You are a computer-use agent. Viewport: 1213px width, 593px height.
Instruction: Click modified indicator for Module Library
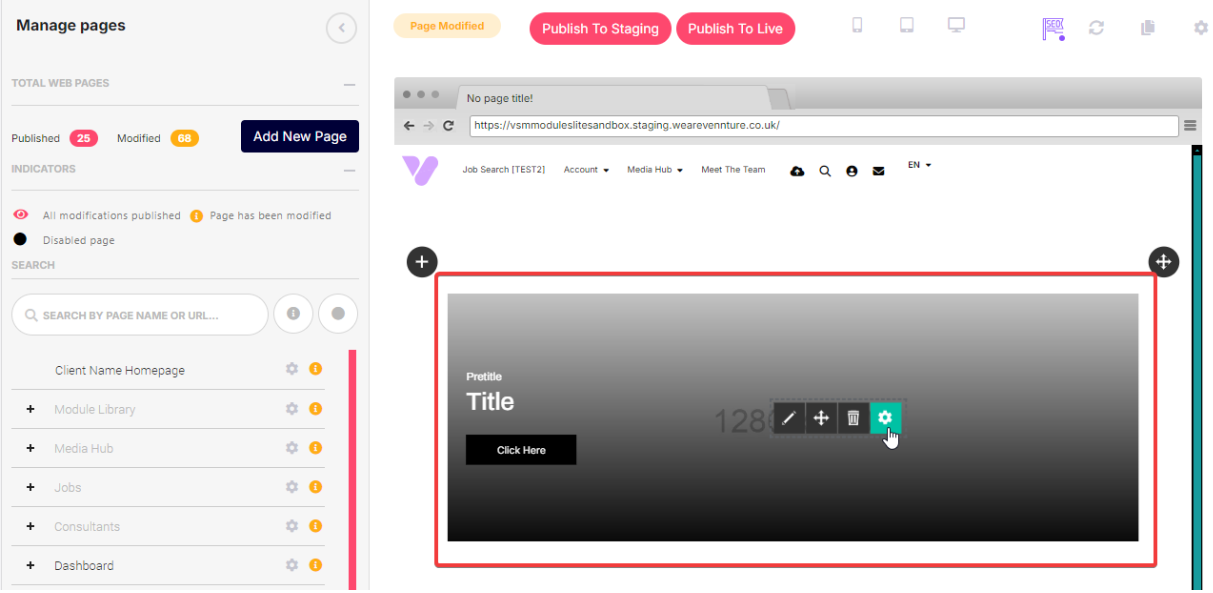315,408
